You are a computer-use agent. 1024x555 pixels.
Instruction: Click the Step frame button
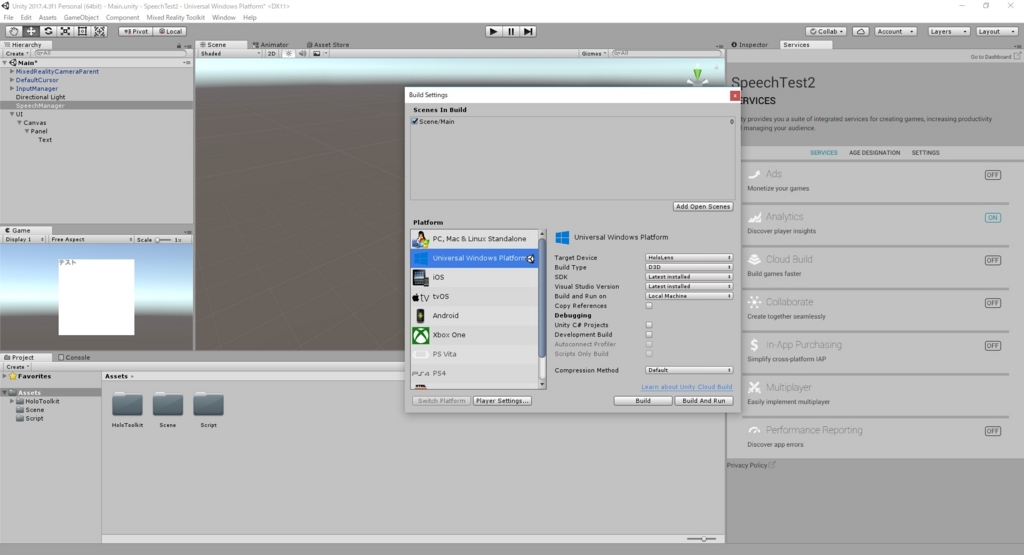pos(528,31)
